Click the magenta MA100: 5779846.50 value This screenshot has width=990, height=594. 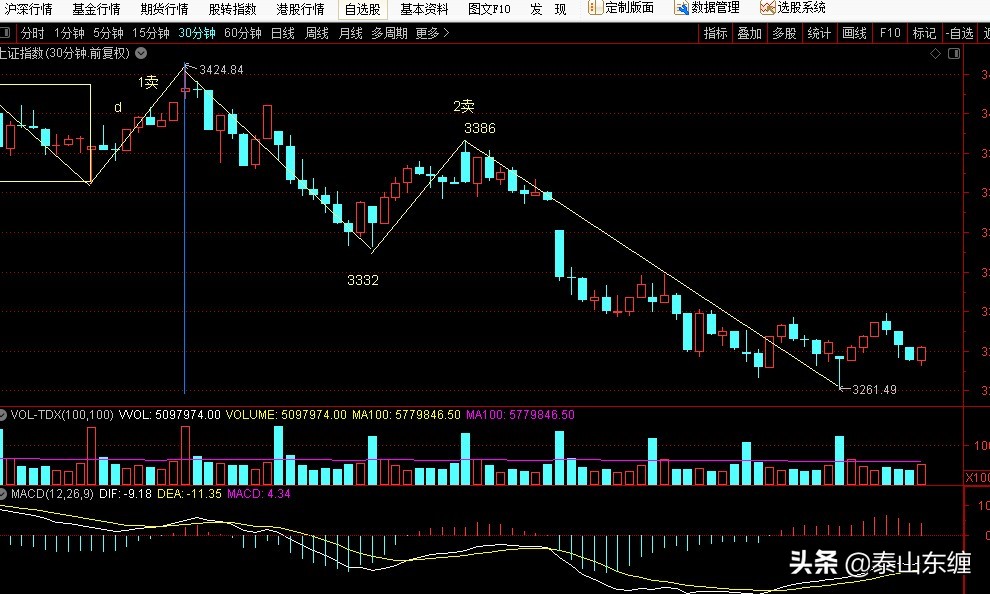(520, 415)
